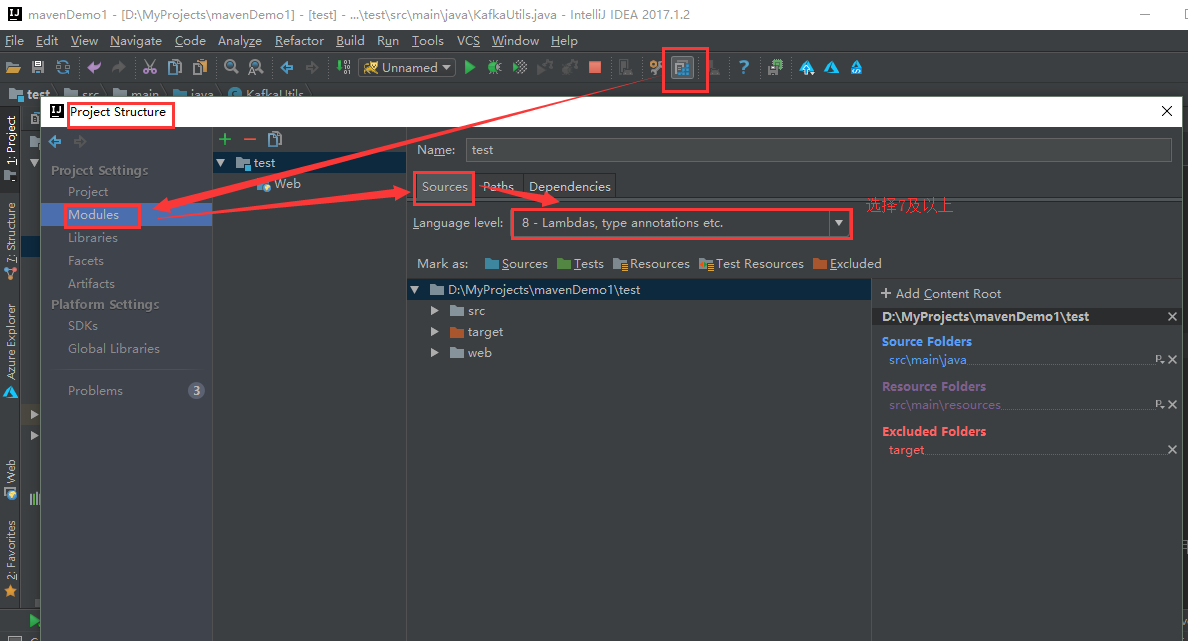Click the Replace magnifier icon
Image resolution: width=1188 pixels, height=641 pixels.
coord(256,67)
